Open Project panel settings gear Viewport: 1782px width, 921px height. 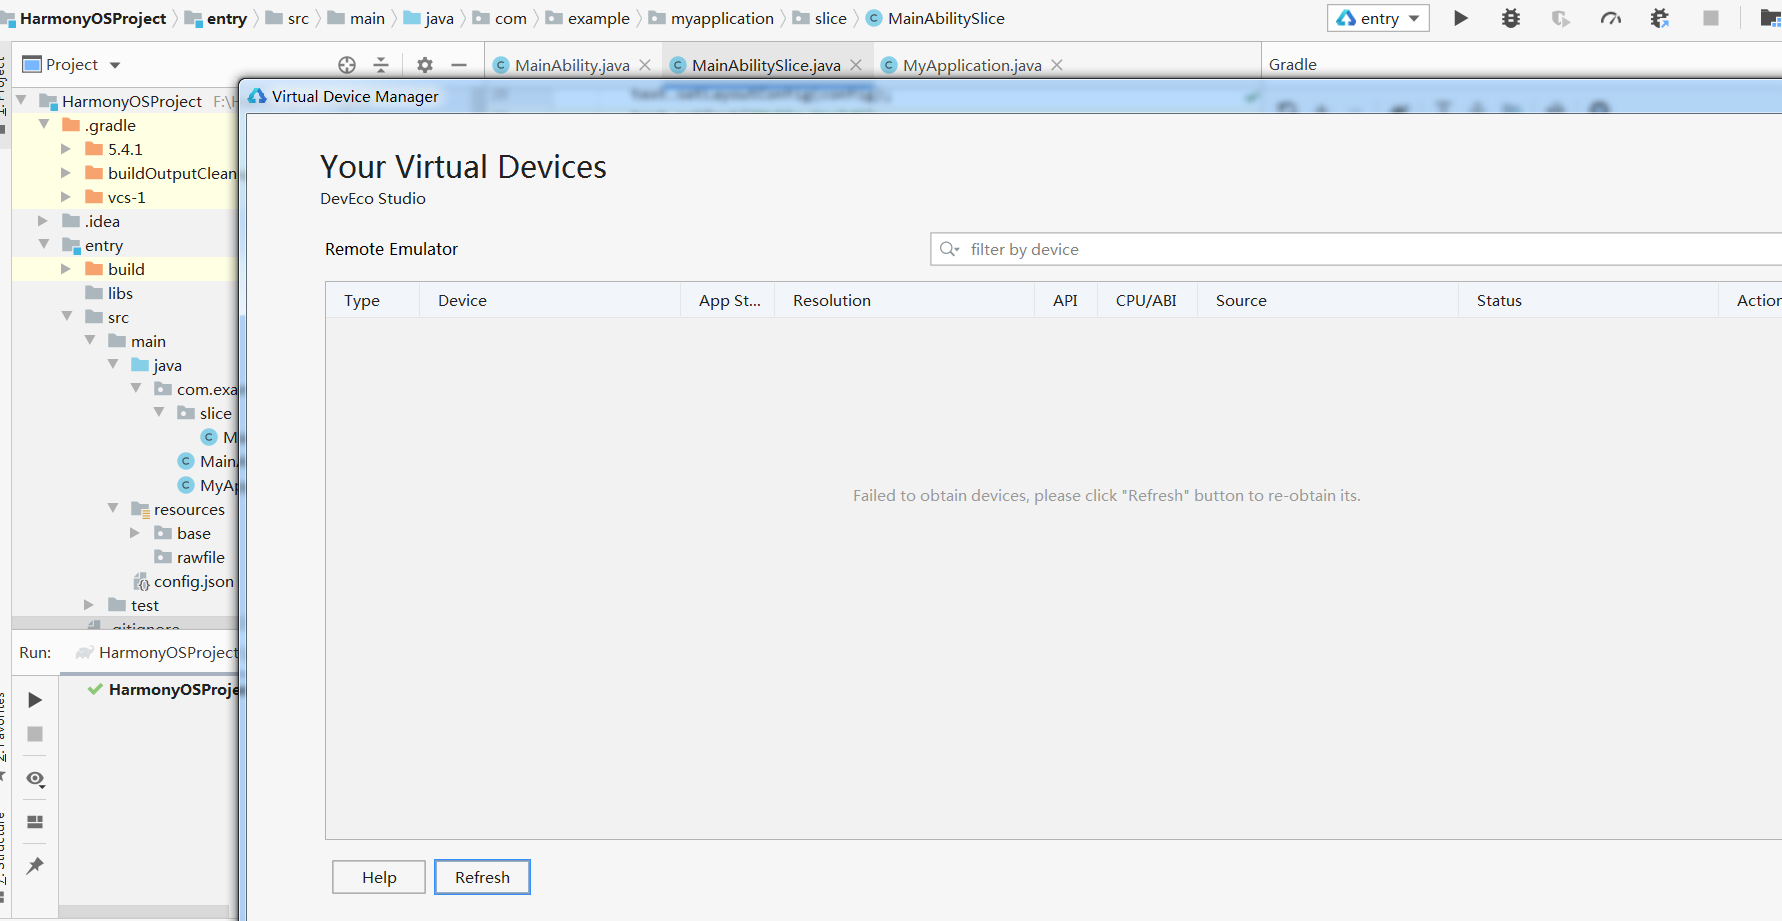[425, 65]
